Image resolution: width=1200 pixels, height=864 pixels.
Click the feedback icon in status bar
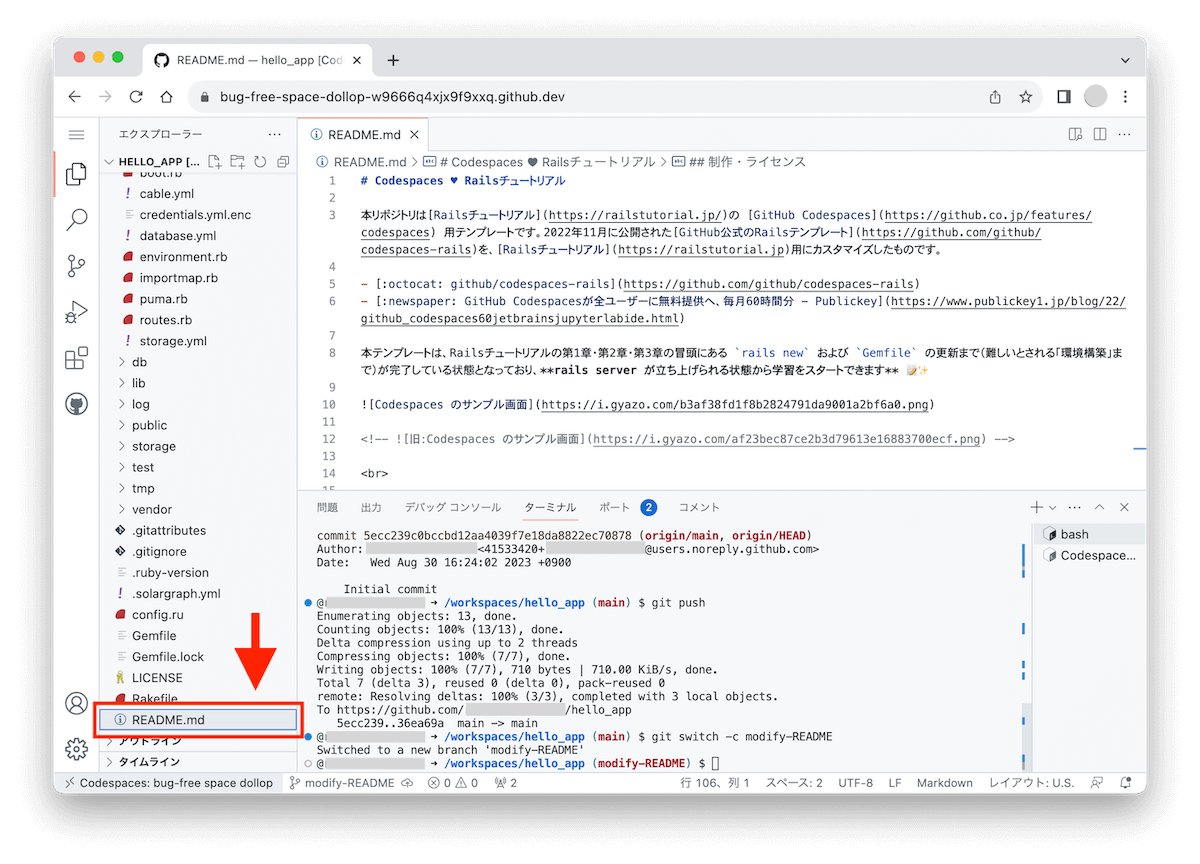click(x=1098, y=783)
